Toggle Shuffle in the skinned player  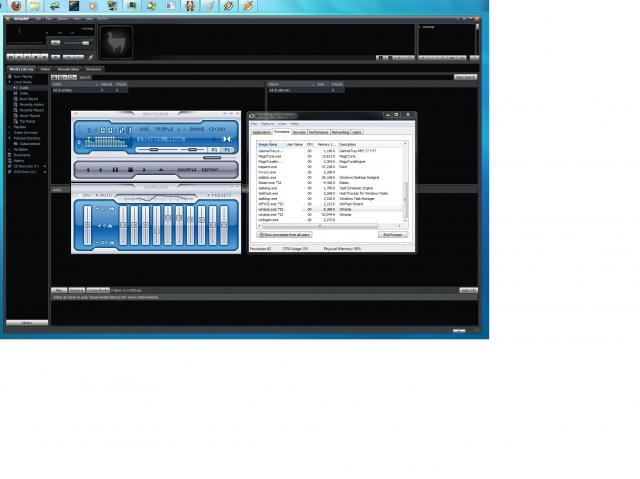point(187,170)
